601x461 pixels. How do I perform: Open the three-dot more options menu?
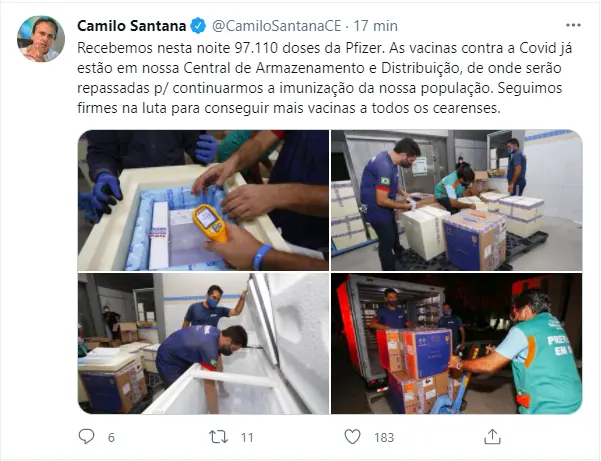coord(573,25)
